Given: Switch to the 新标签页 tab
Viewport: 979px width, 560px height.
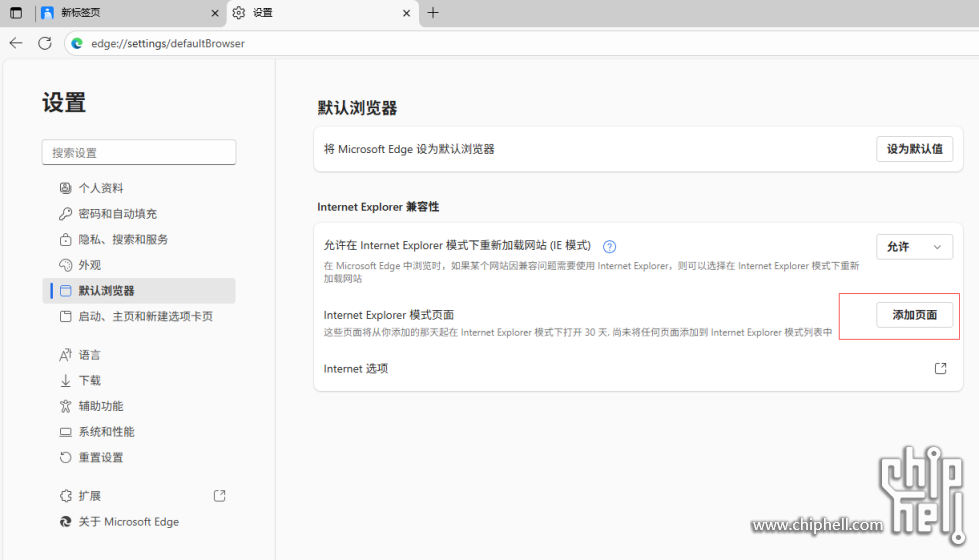Looking at the screenshot, I should point(131,13).
